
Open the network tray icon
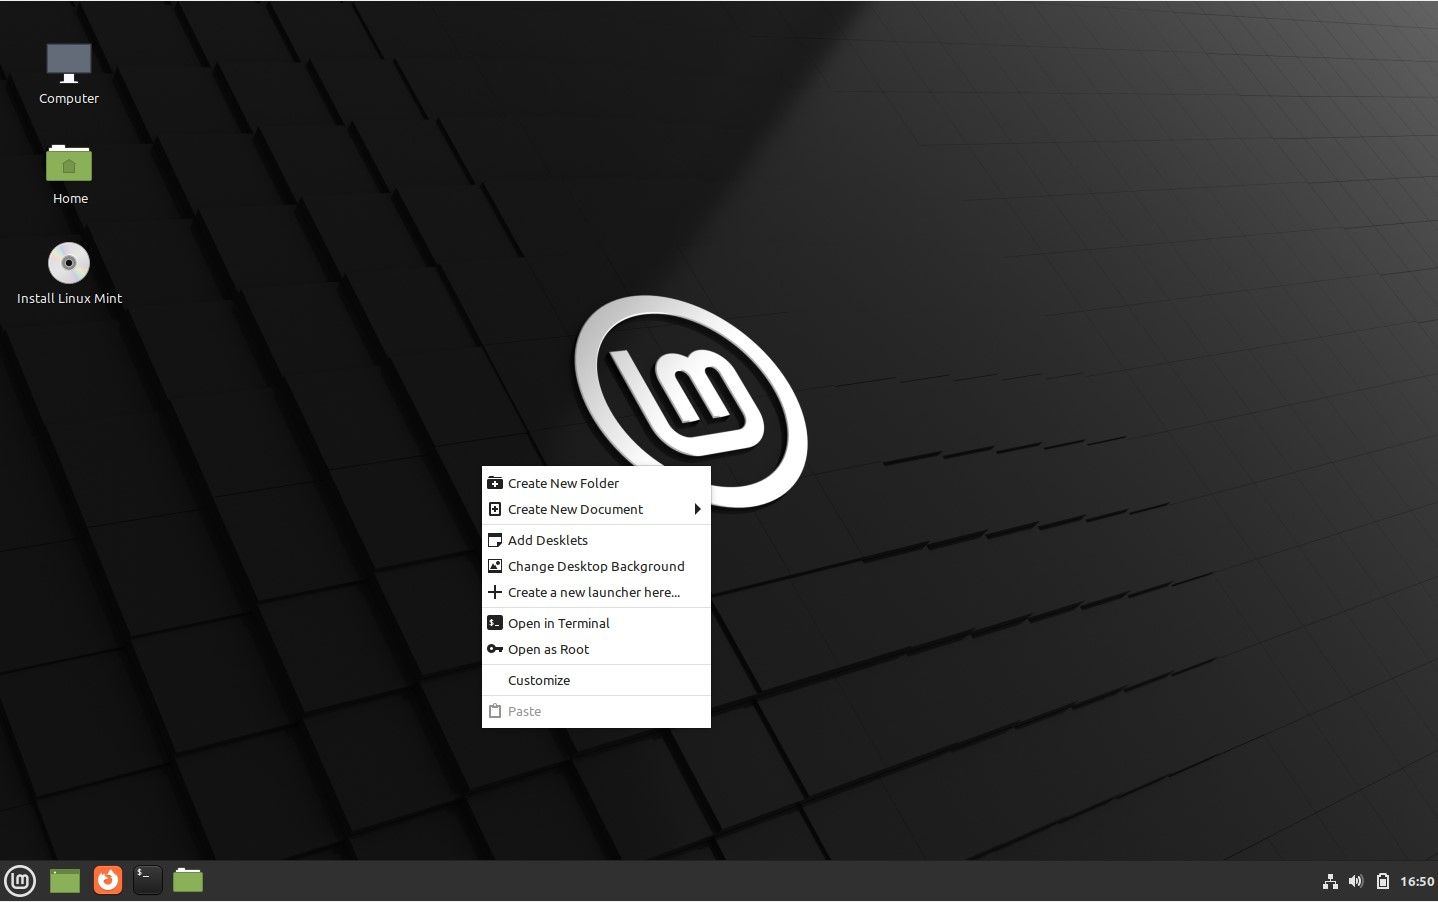(1330, 881)
